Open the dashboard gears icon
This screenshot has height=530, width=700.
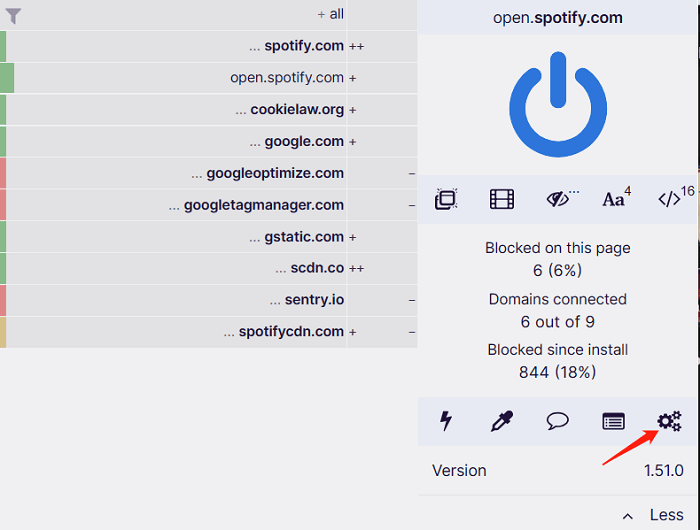(x=669, y=421)
